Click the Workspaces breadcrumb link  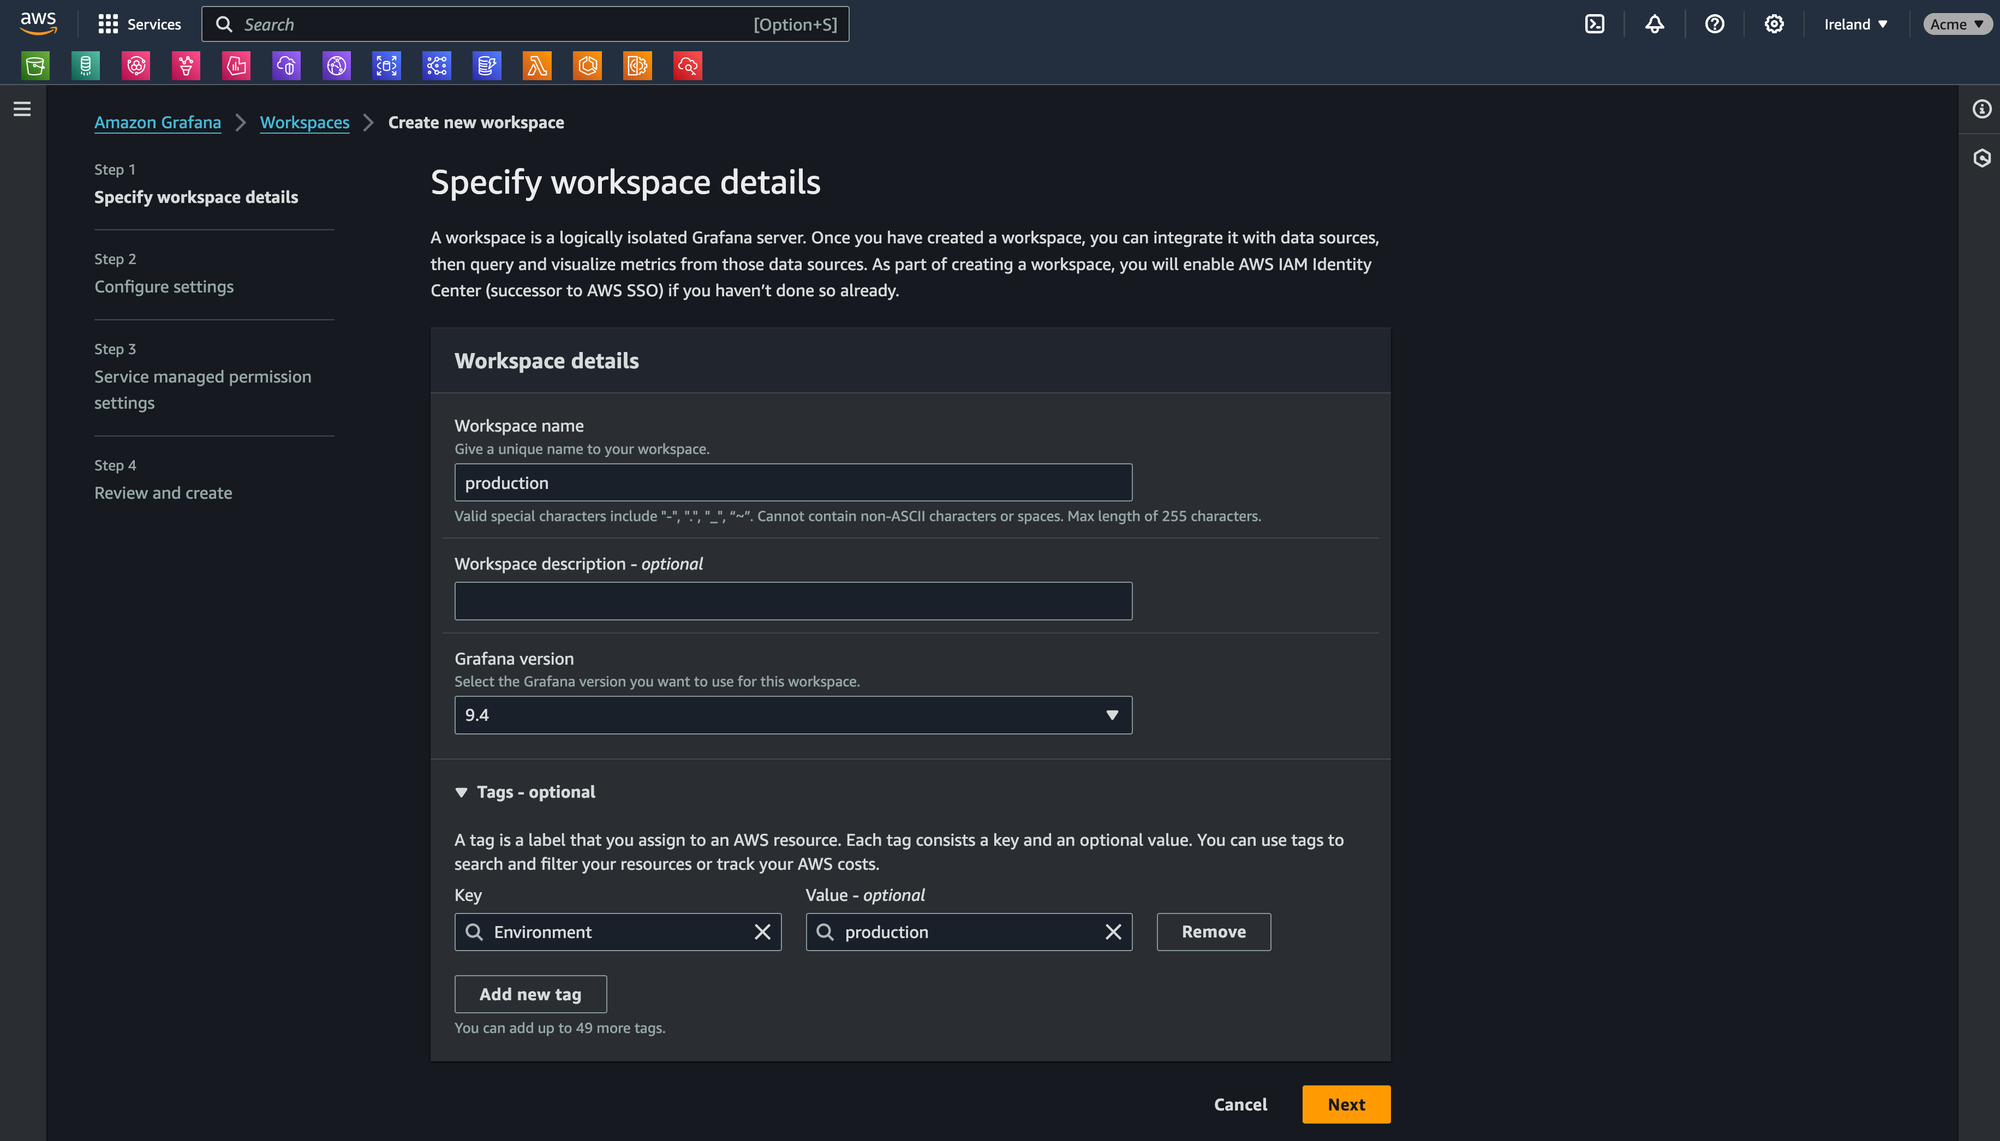point(305,122)
